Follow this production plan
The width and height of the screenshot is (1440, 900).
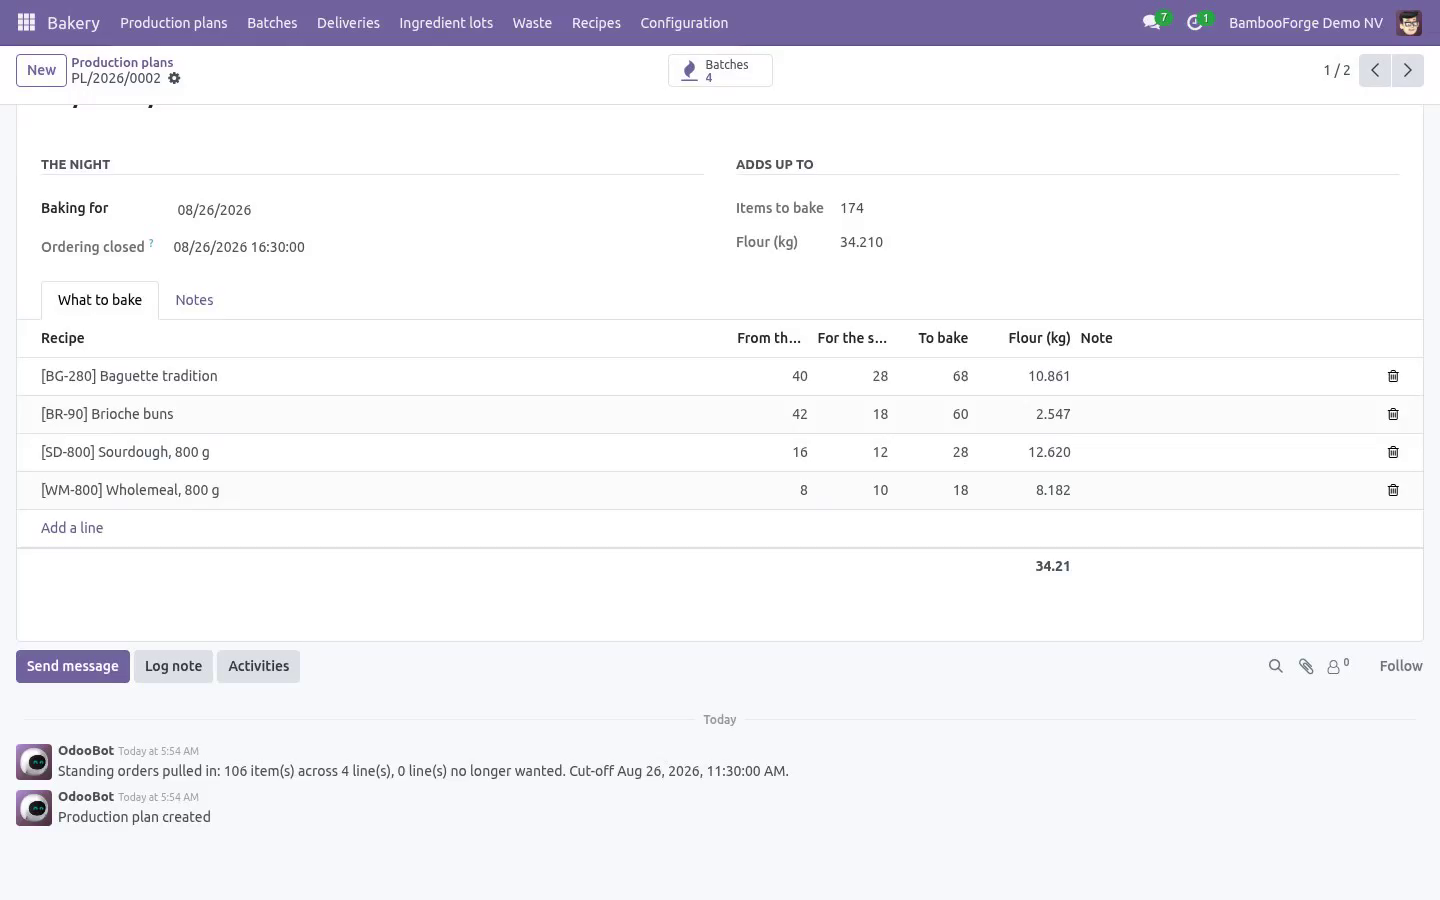[x=1400, y=666]
